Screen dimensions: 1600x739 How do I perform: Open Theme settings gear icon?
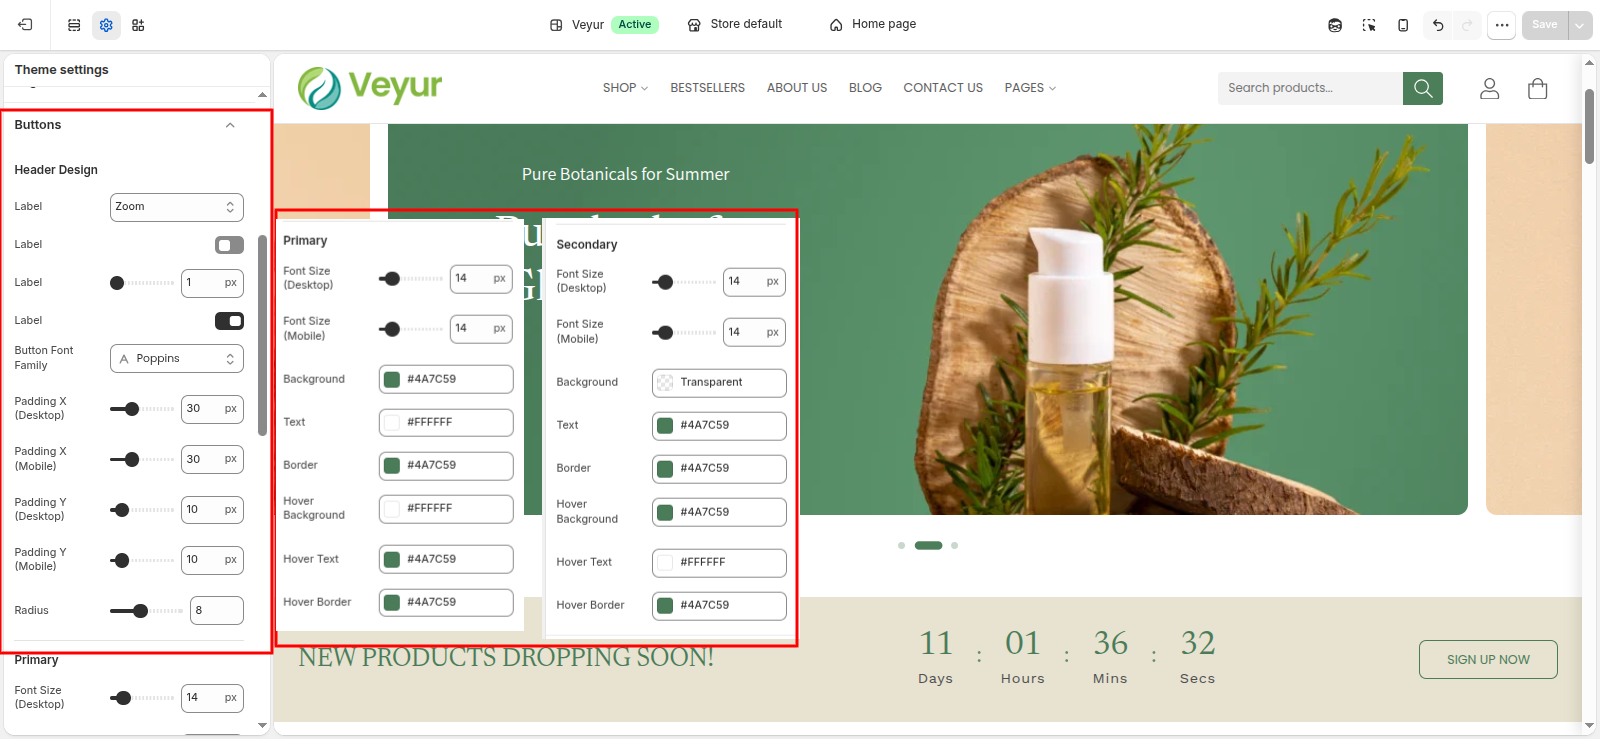tap(106, 25)
